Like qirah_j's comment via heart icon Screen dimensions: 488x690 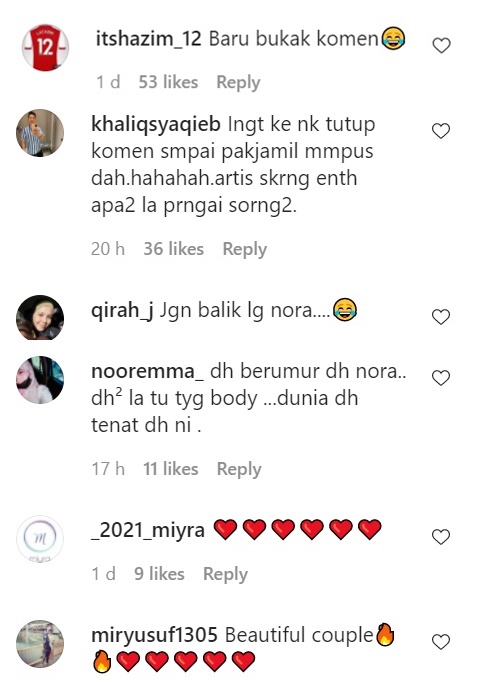441,317
